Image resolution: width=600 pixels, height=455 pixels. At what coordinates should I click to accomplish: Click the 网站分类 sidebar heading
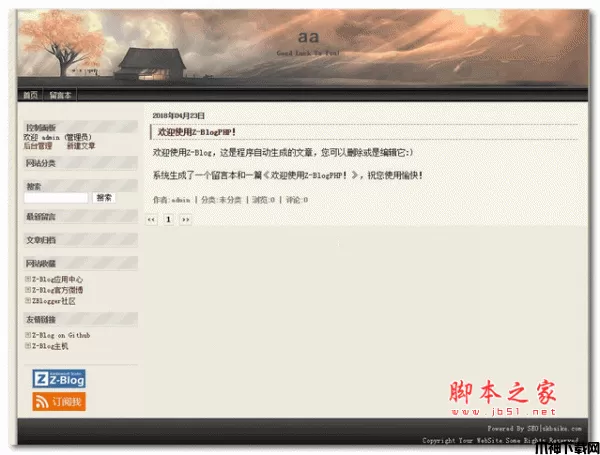pyautogui.click(x=41, y=163)
